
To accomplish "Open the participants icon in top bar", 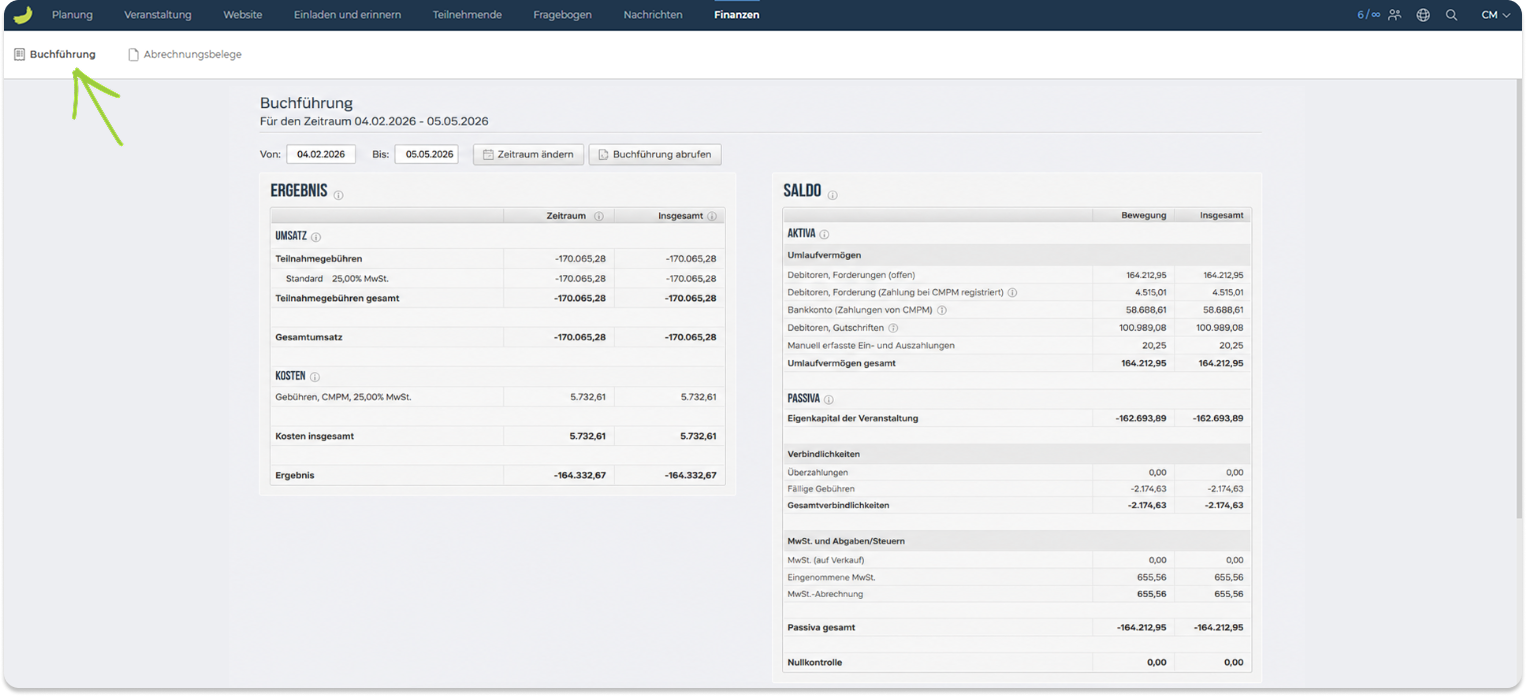I will coord(1394,15).
